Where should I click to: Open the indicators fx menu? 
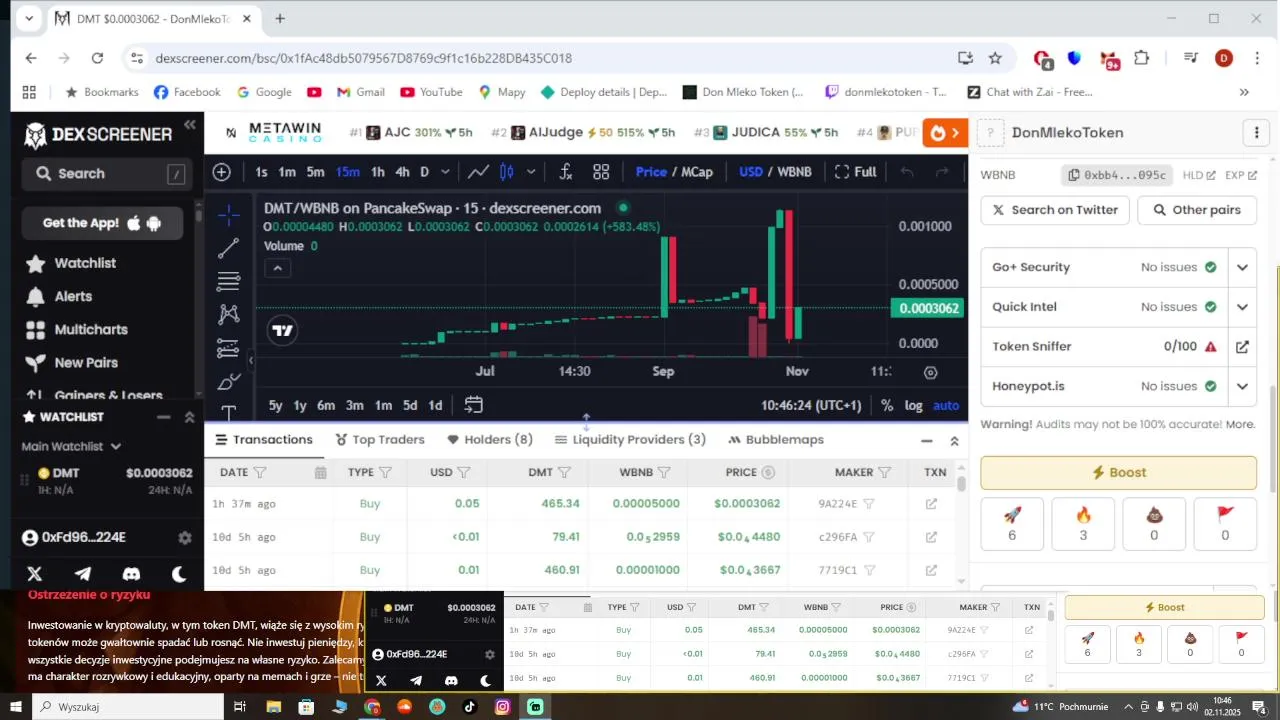pyautogui.click(x=565, y=172)
